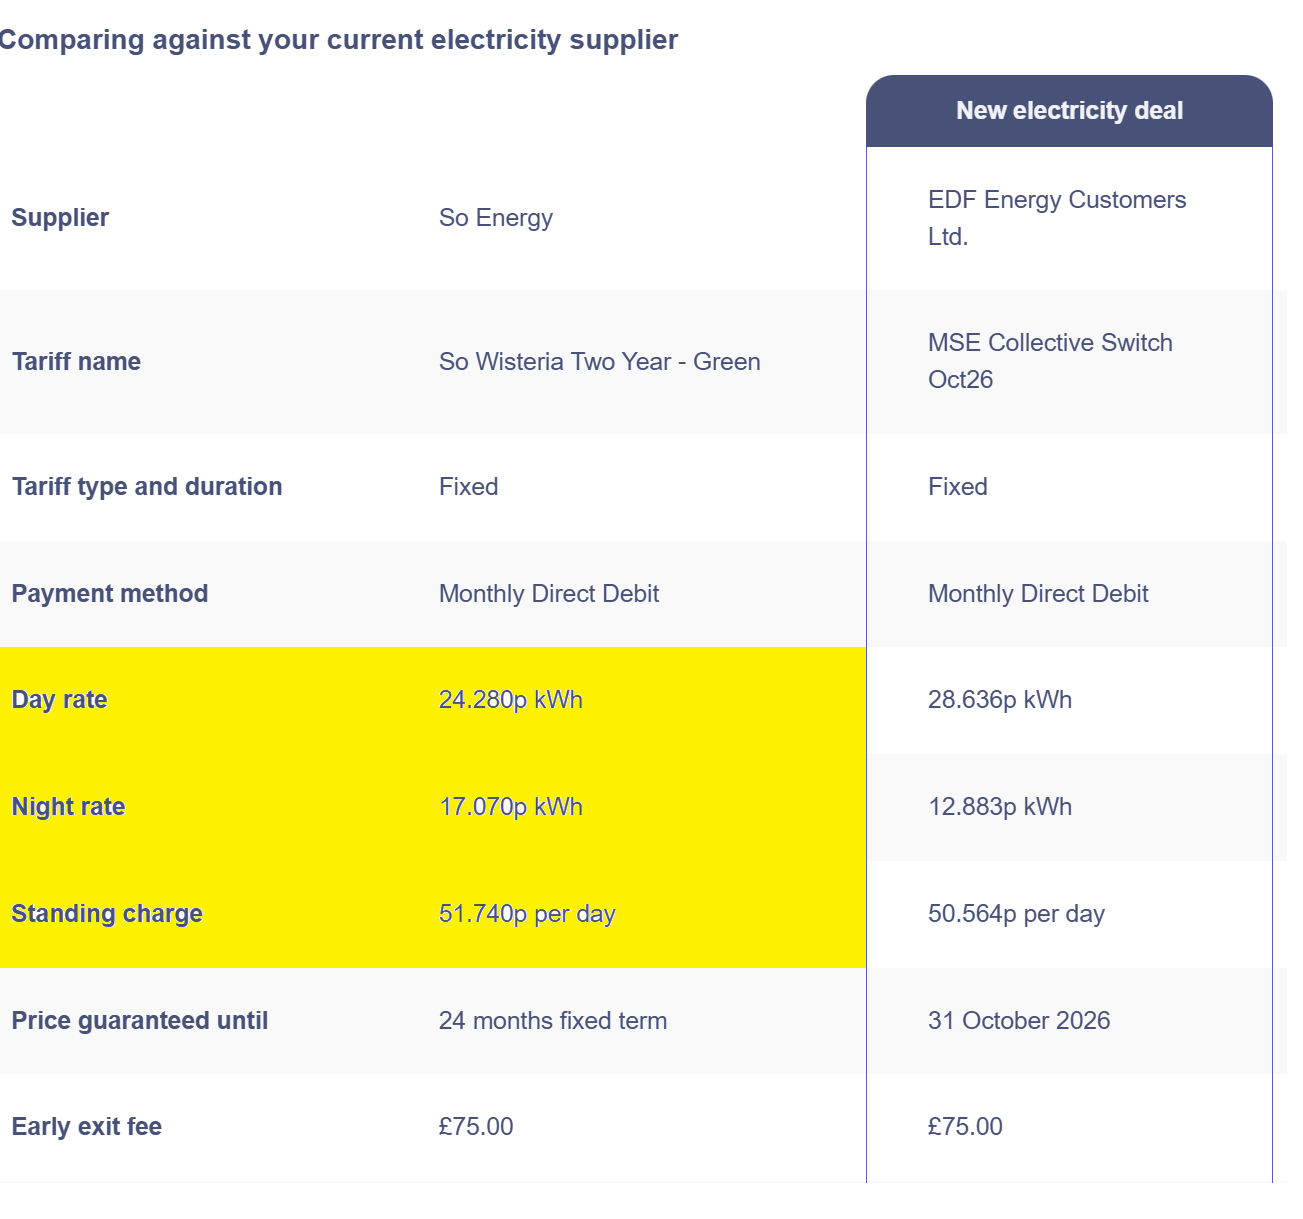Click the 50.564p per day standing charge

(x=1016, y=914)
